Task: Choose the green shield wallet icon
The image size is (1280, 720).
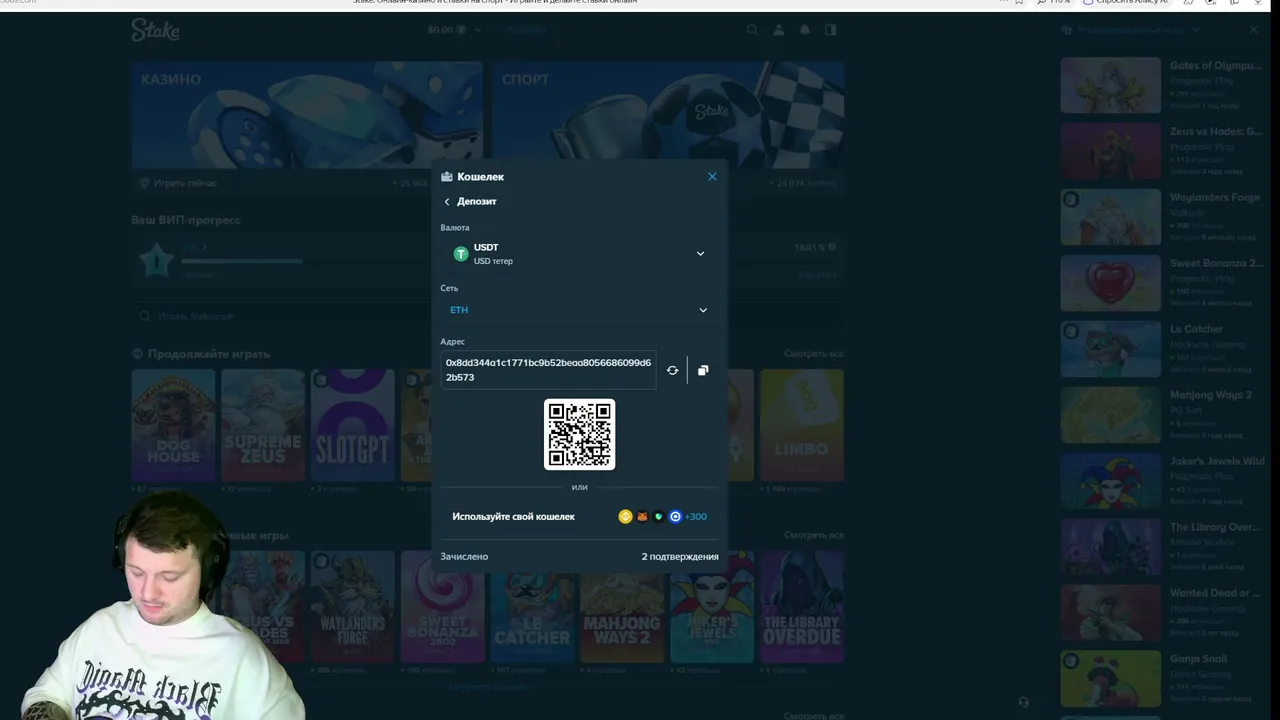Action: point(658,517)
